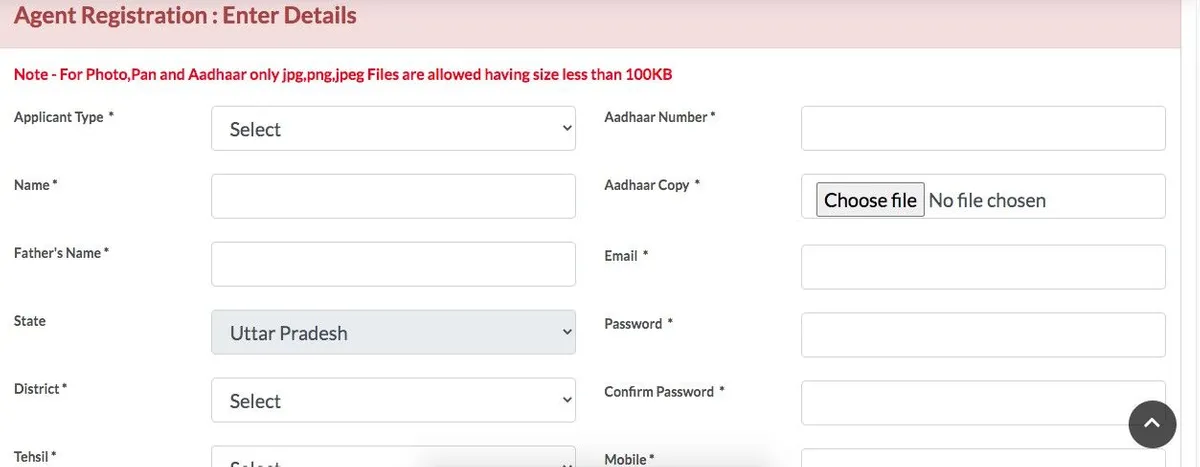Select the Aadhaar Number input box
The height and width of the screenshot is (467, 1200).
[983, 129]
